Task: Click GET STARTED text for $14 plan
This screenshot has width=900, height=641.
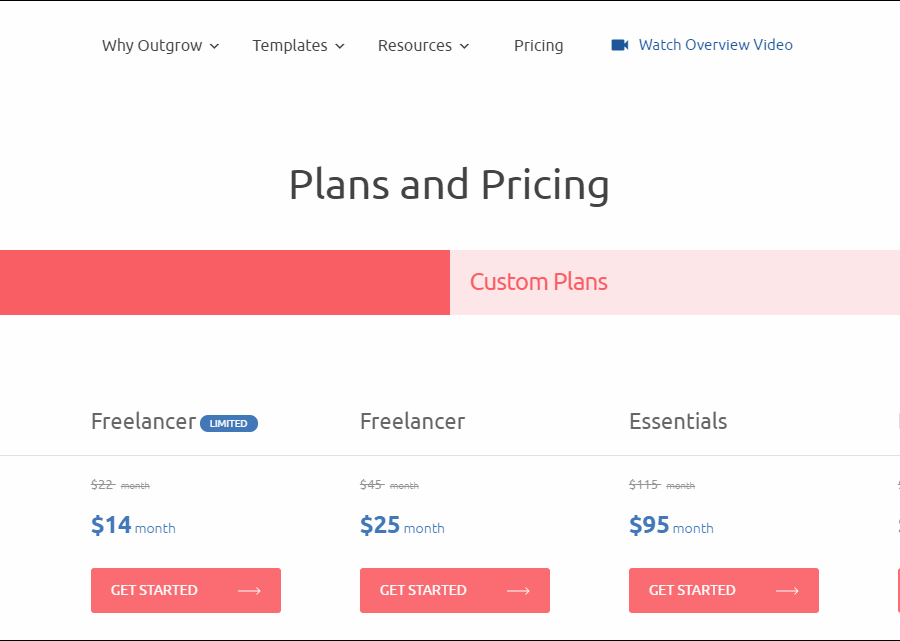Action: point(154,590)
